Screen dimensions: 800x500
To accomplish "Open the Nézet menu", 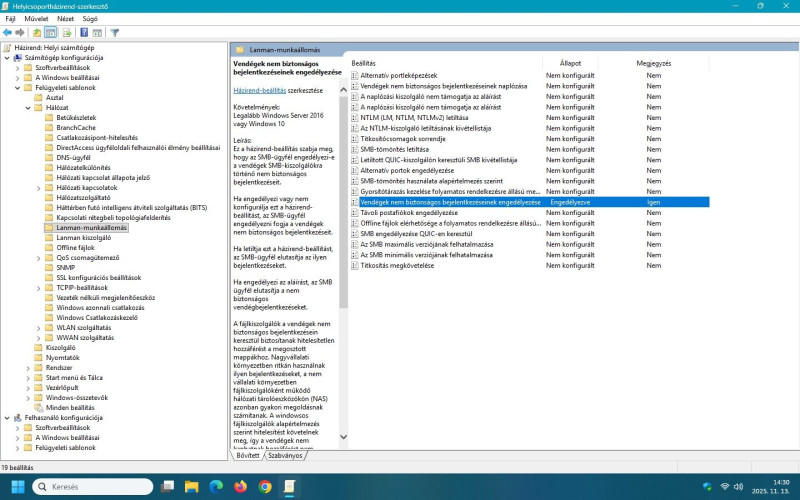I will coord(65,19).
